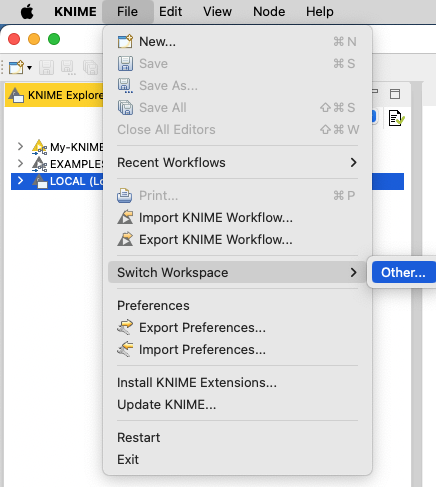This screenshot has height=487, width=436.
Task: Select the KNIME Explorer tab
Action: click(55, 95)
